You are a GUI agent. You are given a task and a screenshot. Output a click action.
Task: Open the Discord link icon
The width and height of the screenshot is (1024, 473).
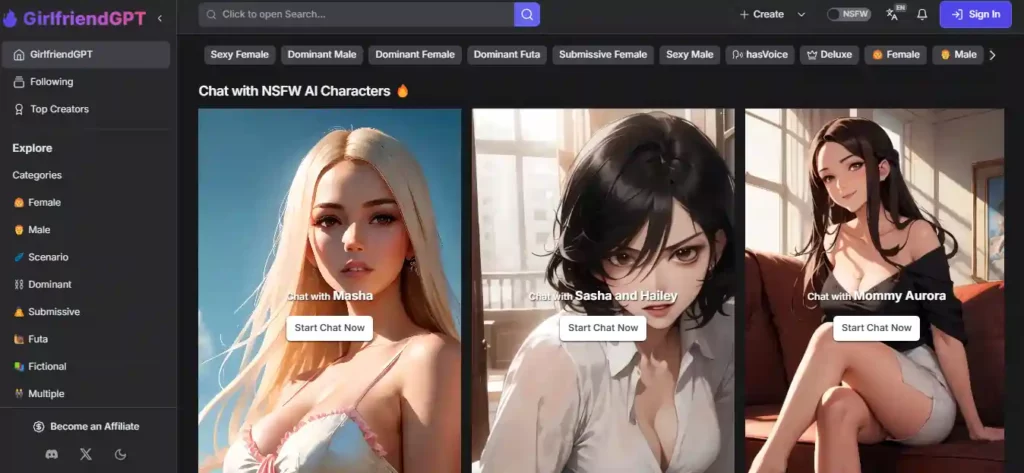coord(52,454)
